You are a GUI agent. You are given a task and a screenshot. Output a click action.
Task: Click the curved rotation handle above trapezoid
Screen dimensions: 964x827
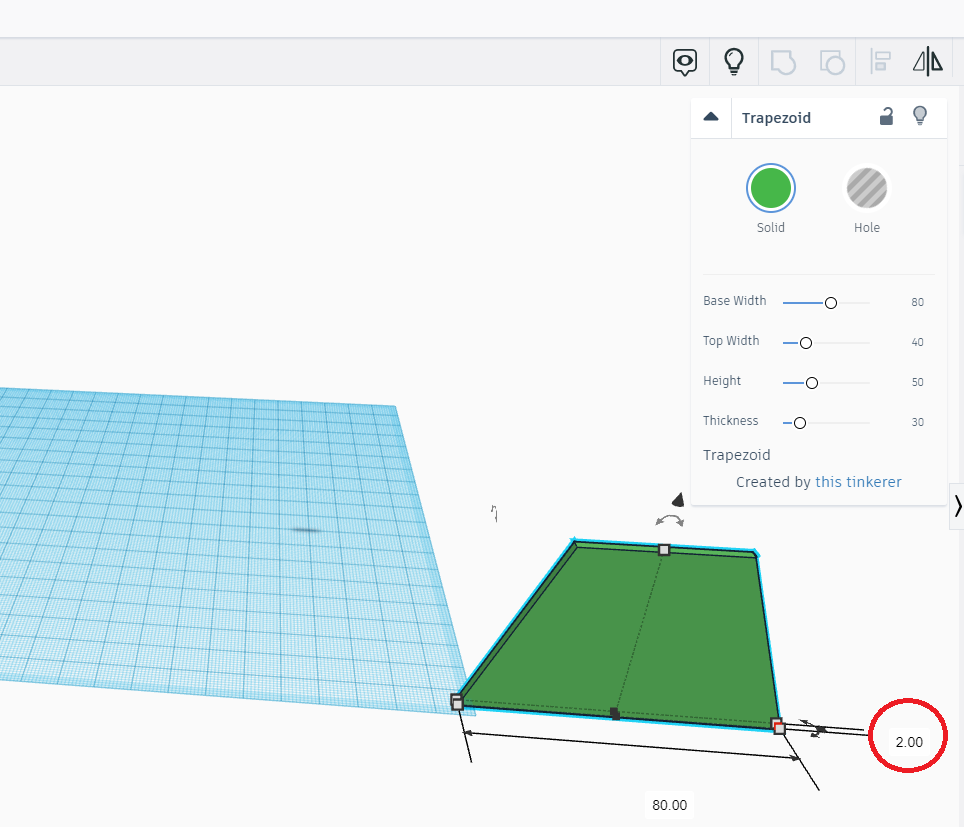[670, 521]
